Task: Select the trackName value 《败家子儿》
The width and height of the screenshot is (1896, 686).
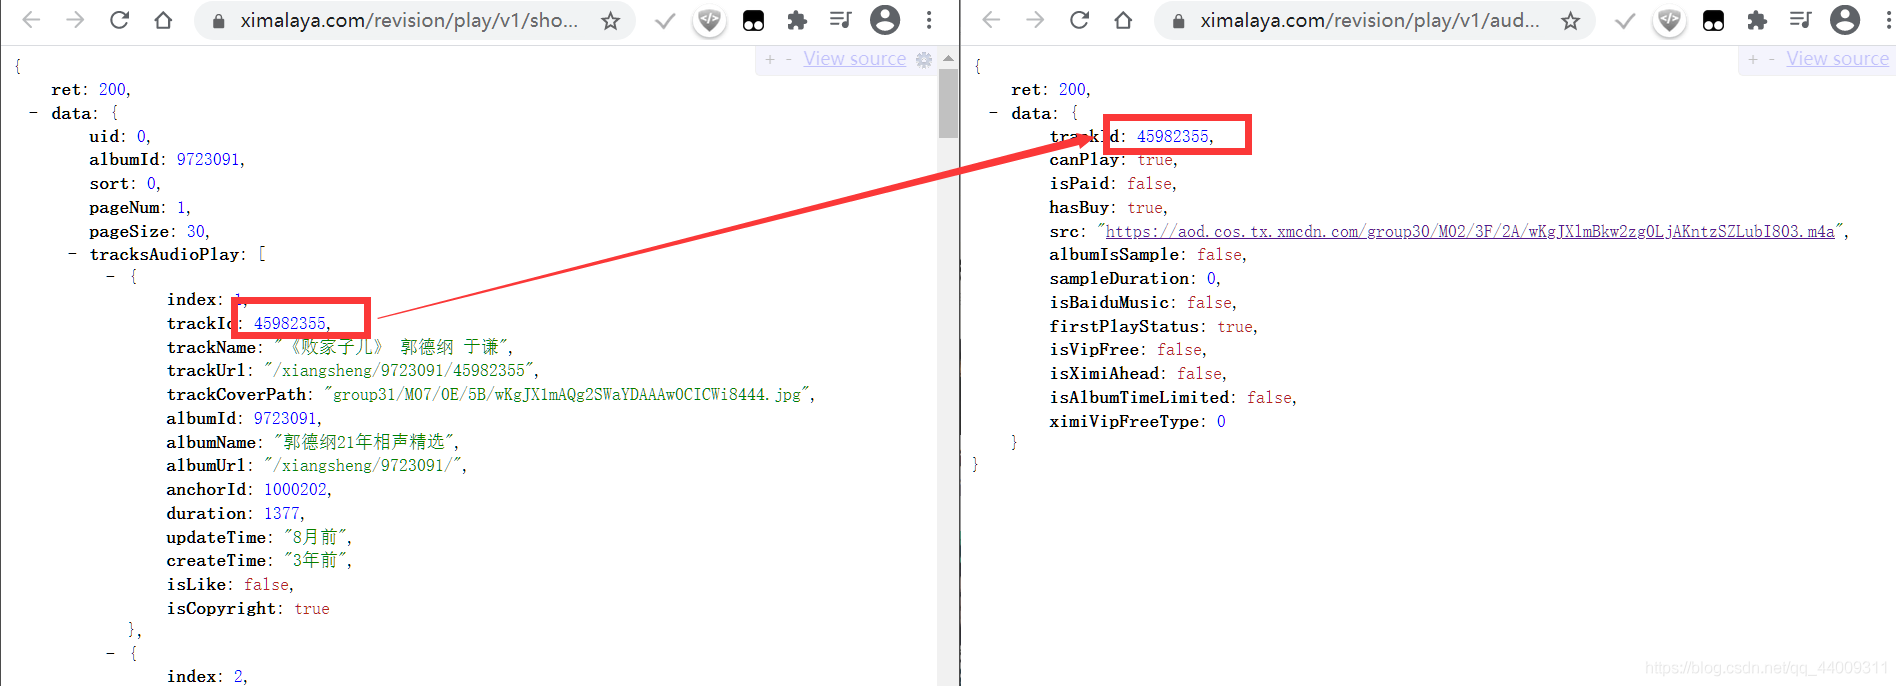Action: click(393, 347)
